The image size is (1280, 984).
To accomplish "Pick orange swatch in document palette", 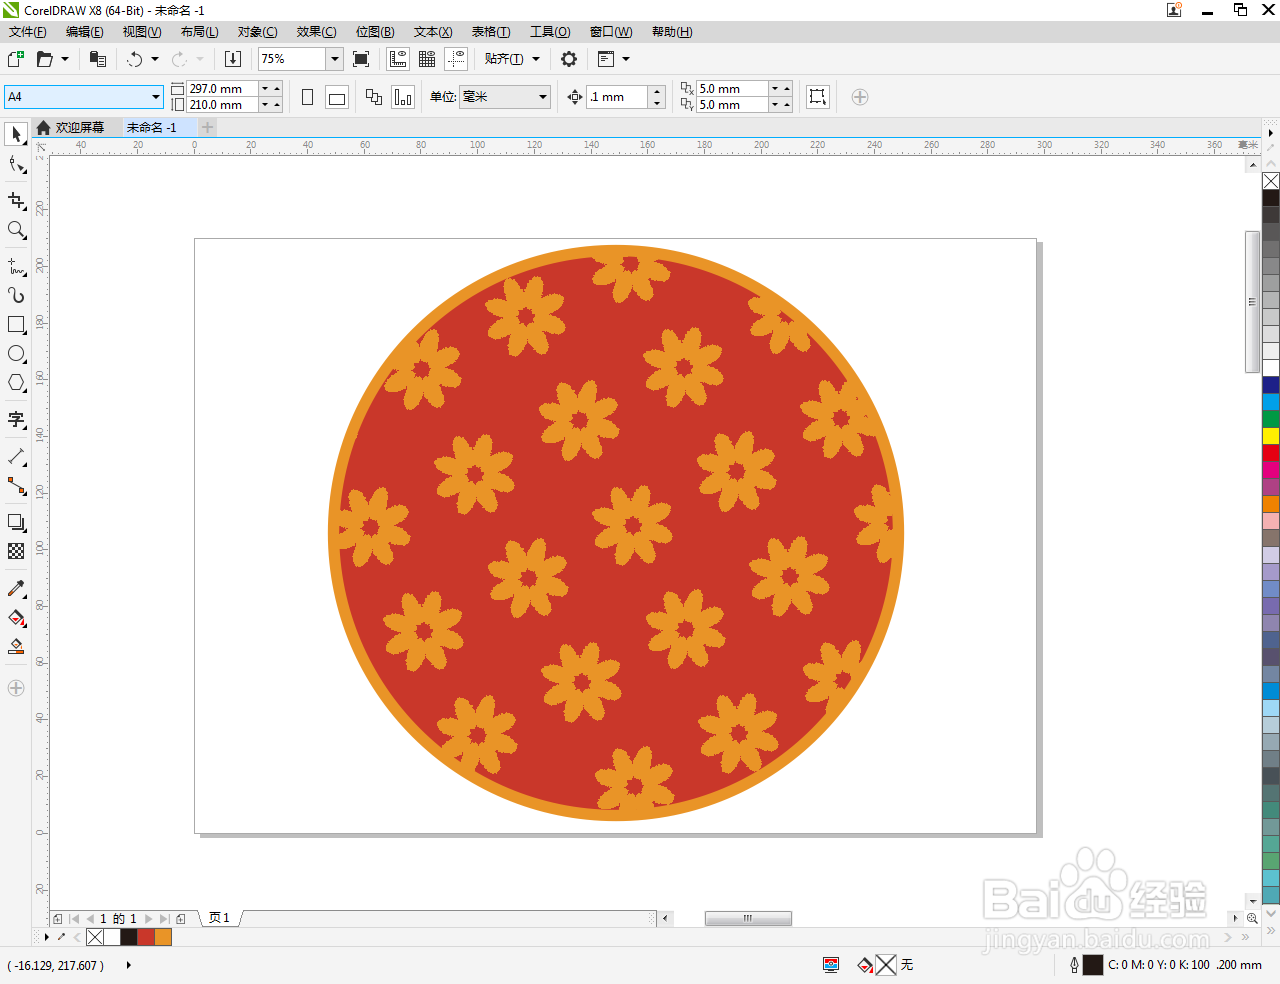I will pos(163,937).
